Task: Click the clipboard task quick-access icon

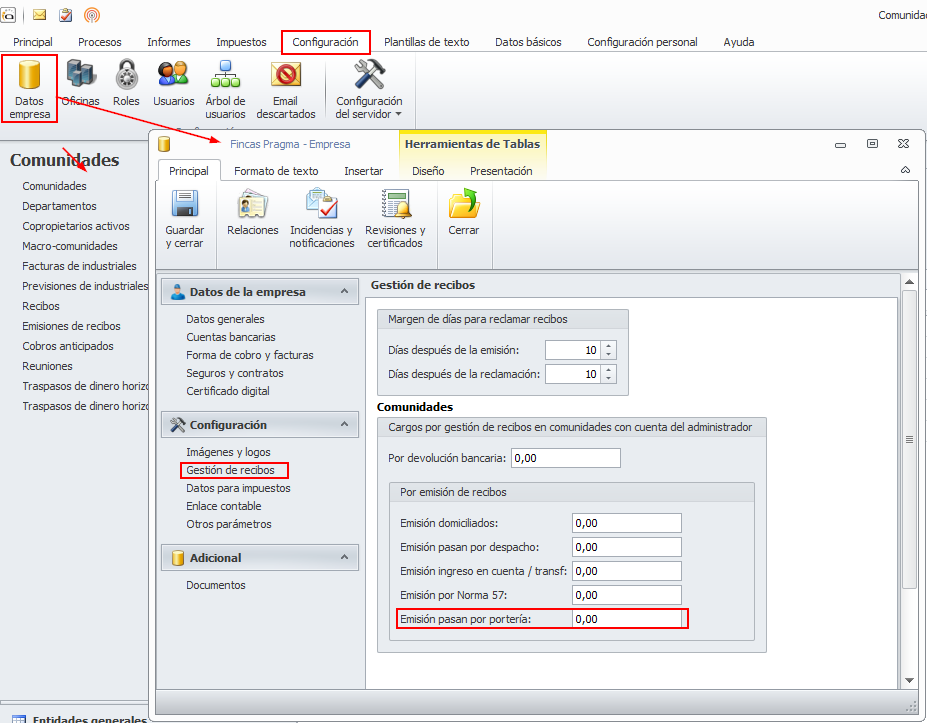Action: [x=66, y=15]
